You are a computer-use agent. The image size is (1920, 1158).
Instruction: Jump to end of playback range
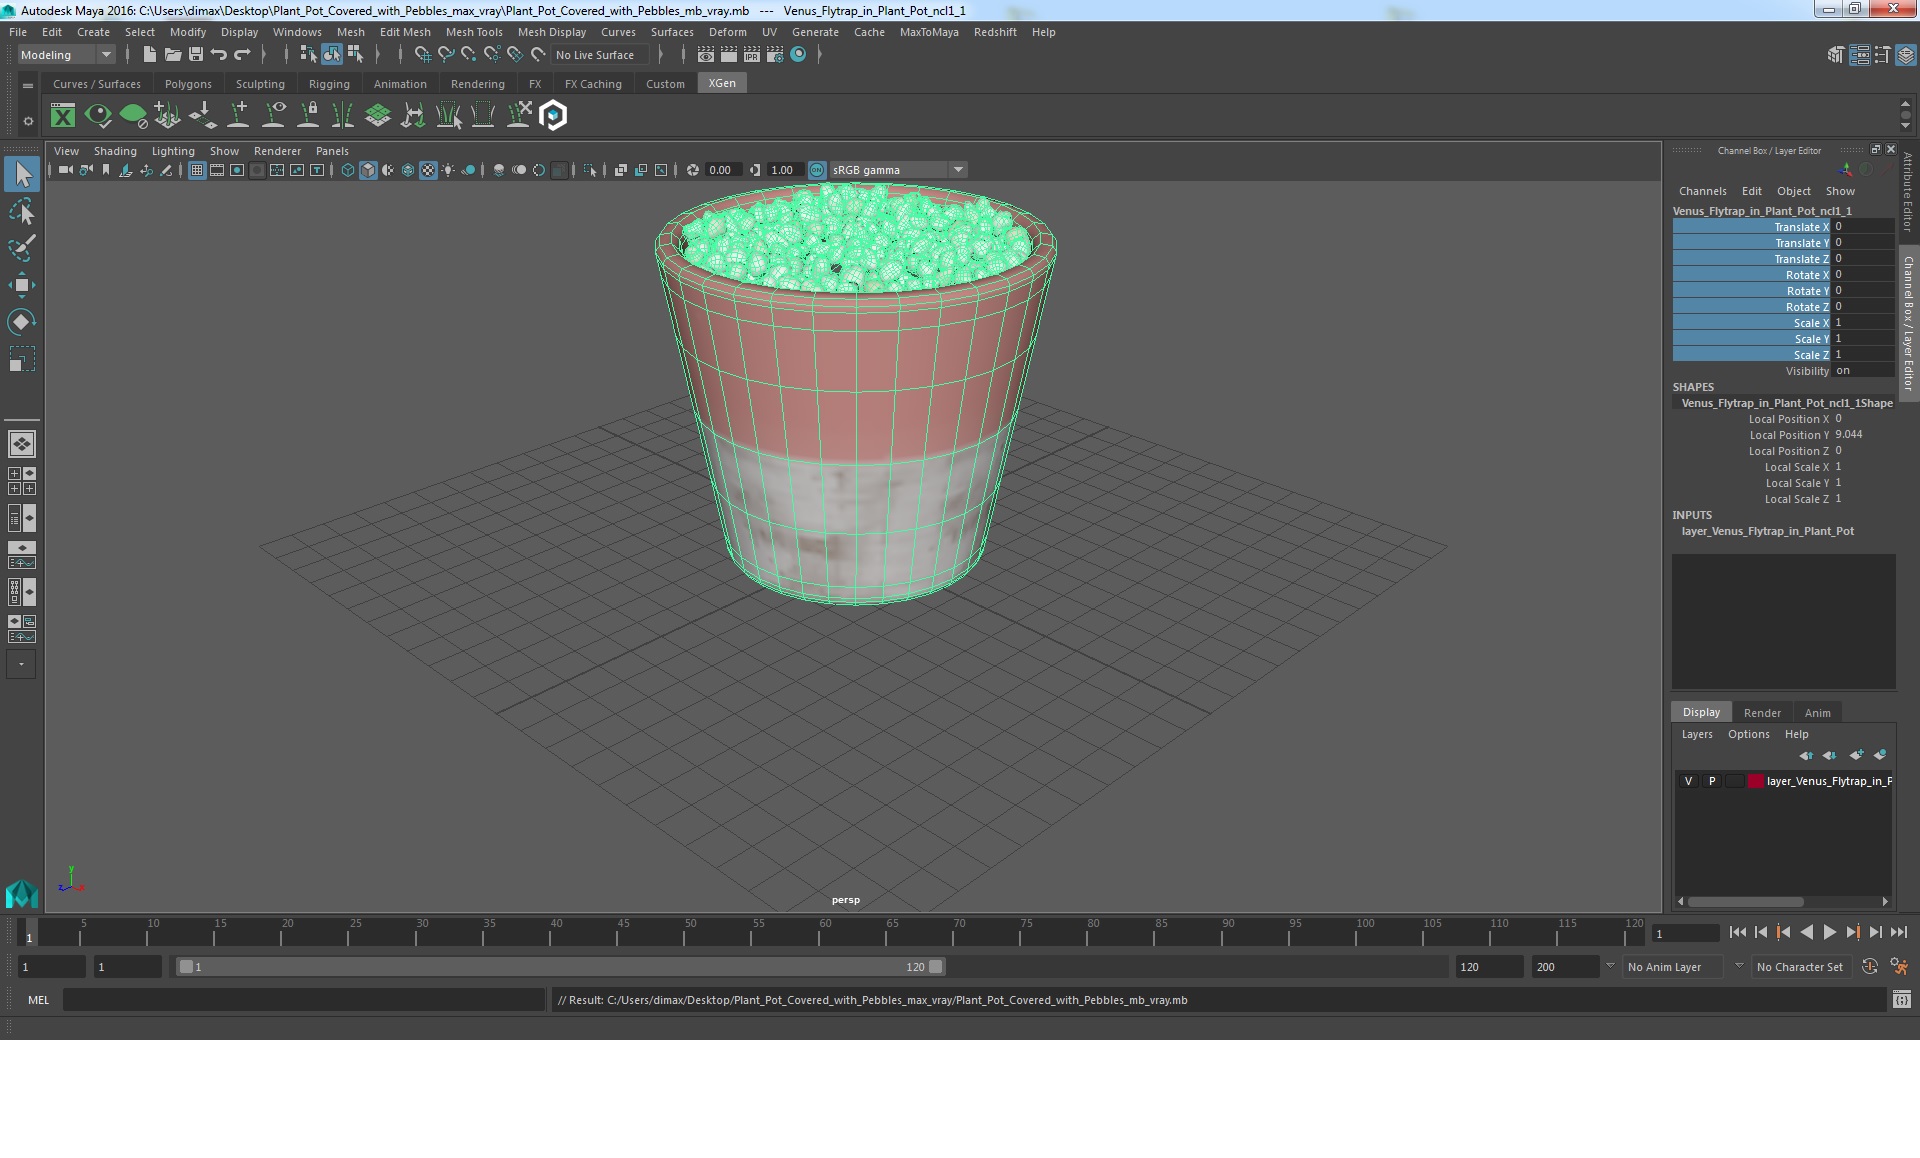point(1898,932)
